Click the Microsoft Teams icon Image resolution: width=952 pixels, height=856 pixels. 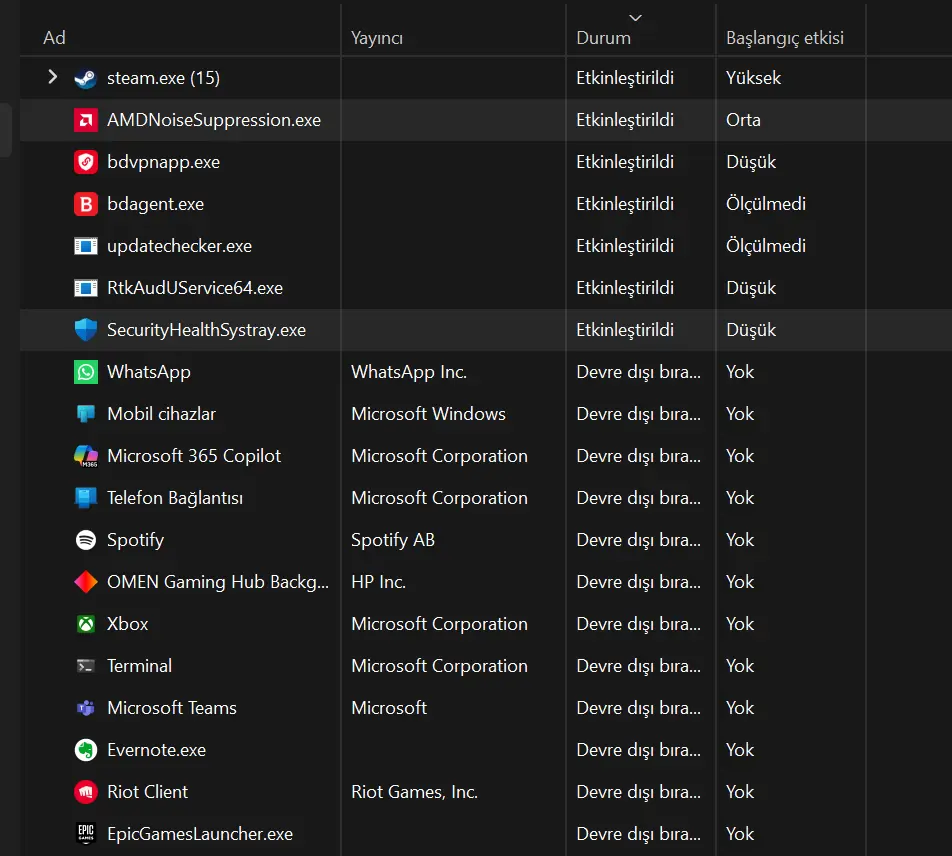click(x=86, y=708)
